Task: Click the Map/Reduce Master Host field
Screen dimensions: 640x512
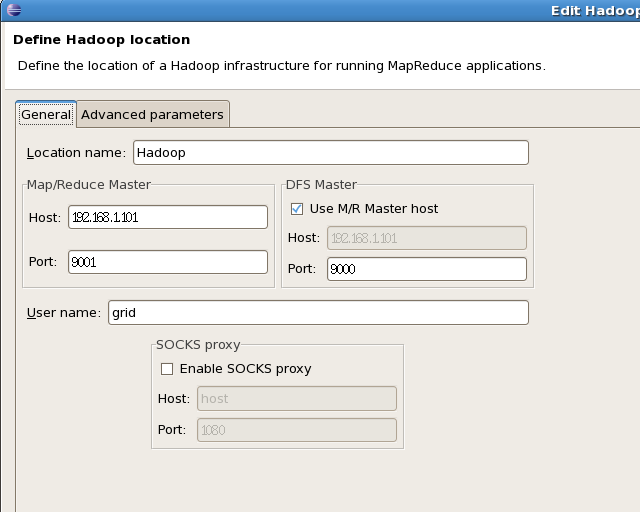Action: pyautogui.click(x=168, y=217)
